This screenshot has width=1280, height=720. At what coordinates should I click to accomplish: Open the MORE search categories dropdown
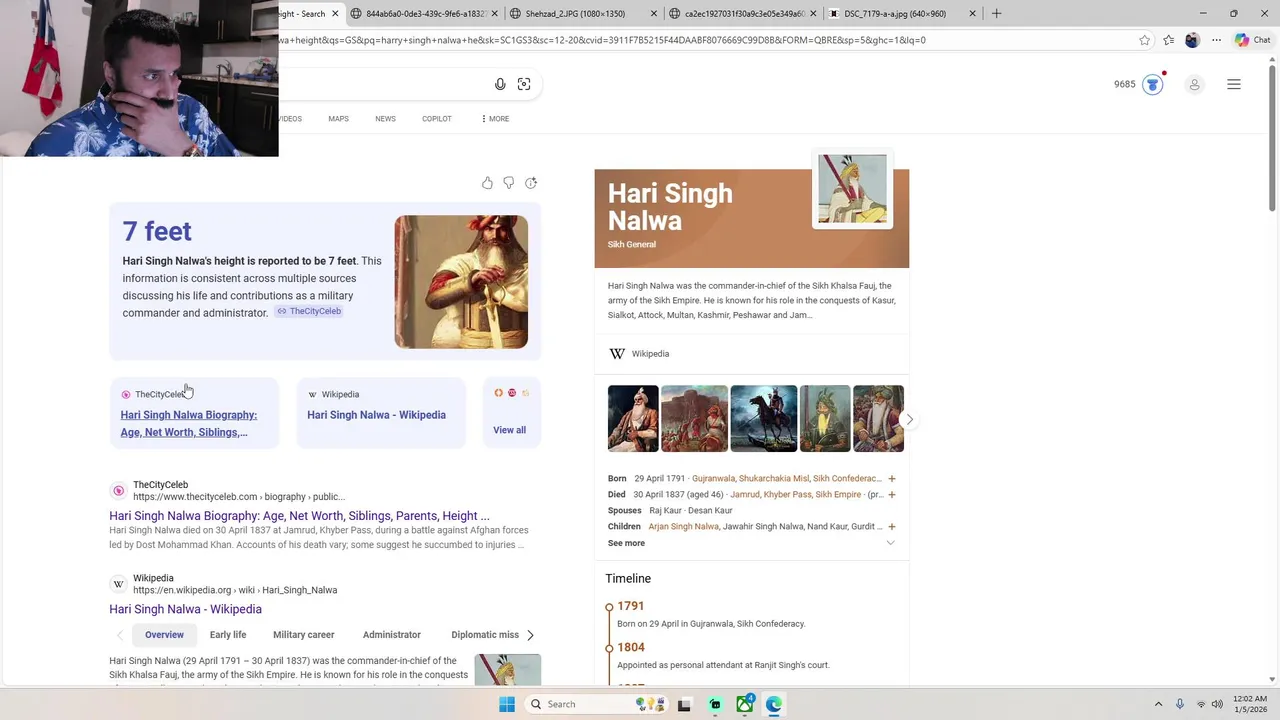point(495,119)
